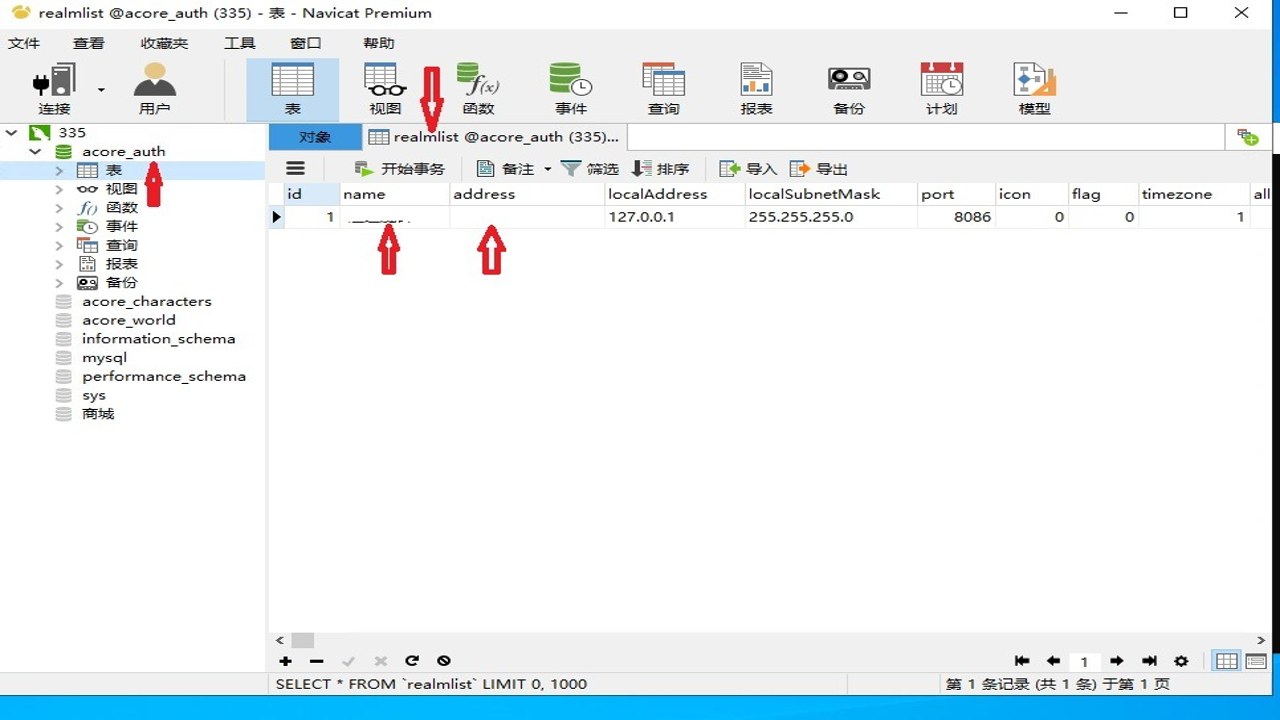
Task: Open the 计划 schedule toolbar button
Action: [x=941, y=90]
